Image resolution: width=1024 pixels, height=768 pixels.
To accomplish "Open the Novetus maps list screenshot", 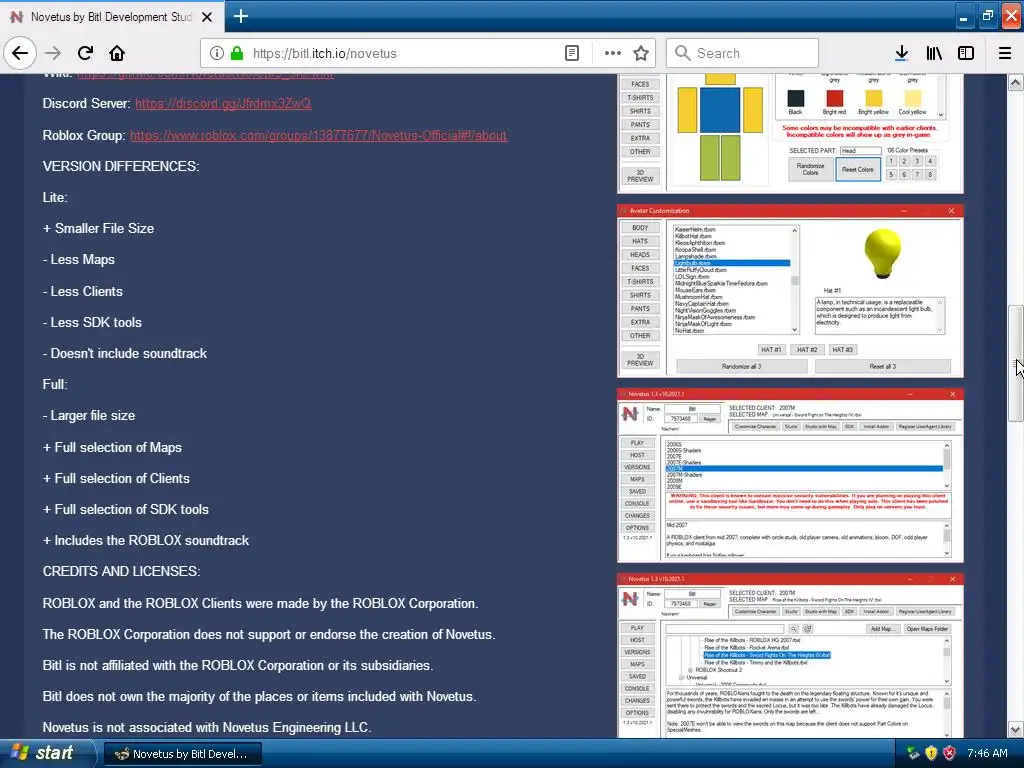I will click(x=790, y=655).
